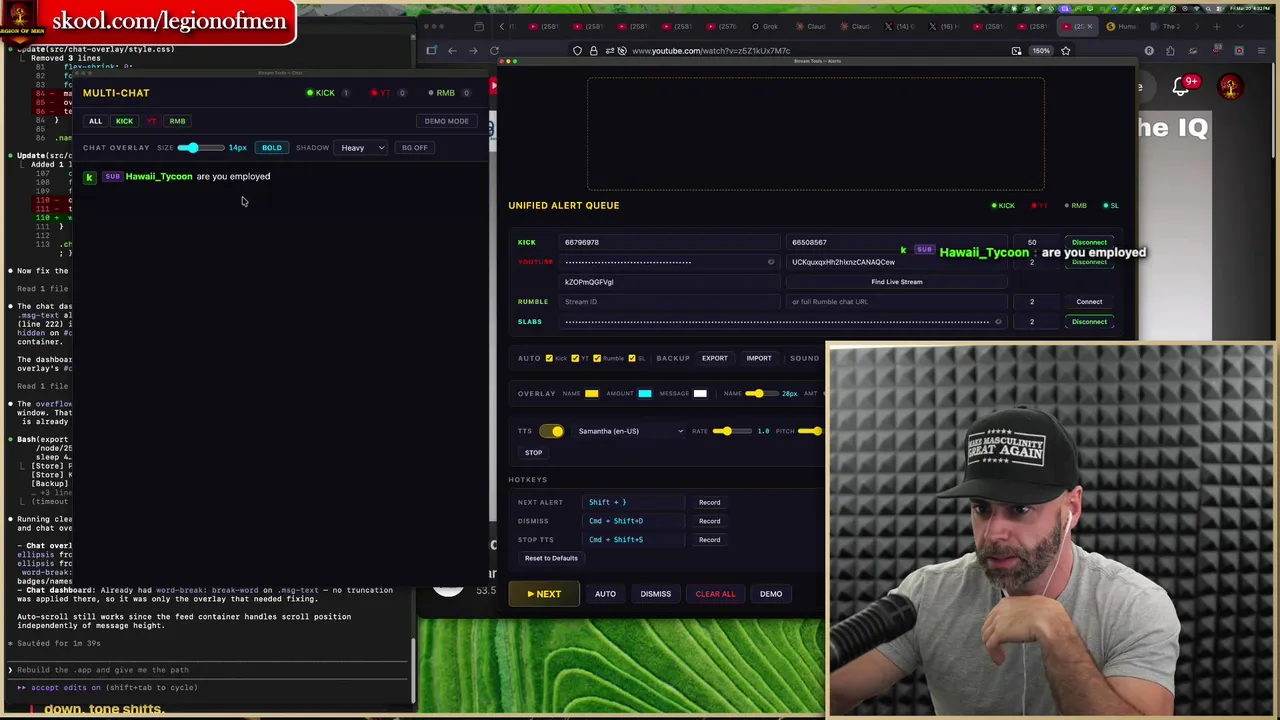Click the bookmark star icon in address bar
This screenshot has width=1280, height=720.
(1065, 51)
